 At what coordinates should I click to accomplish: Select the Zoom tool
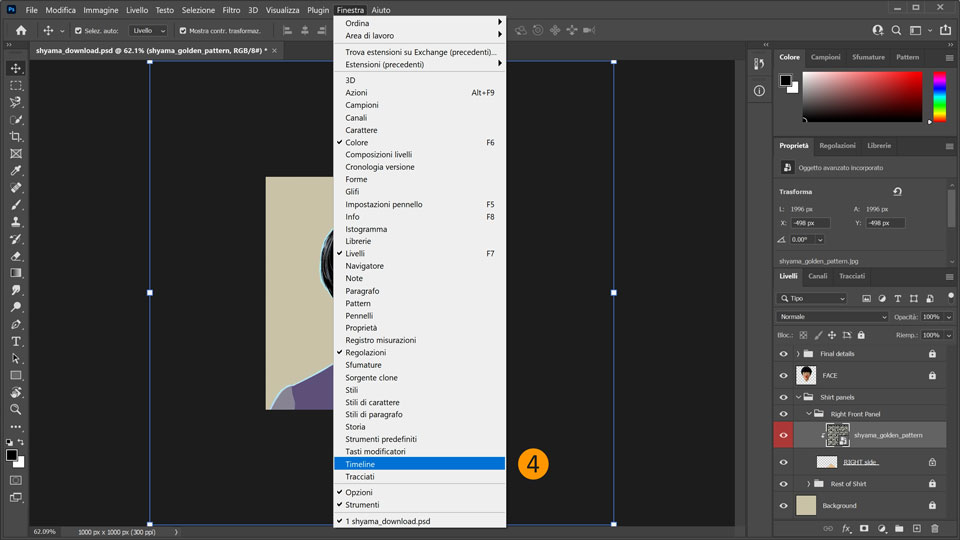coord(16,409)
